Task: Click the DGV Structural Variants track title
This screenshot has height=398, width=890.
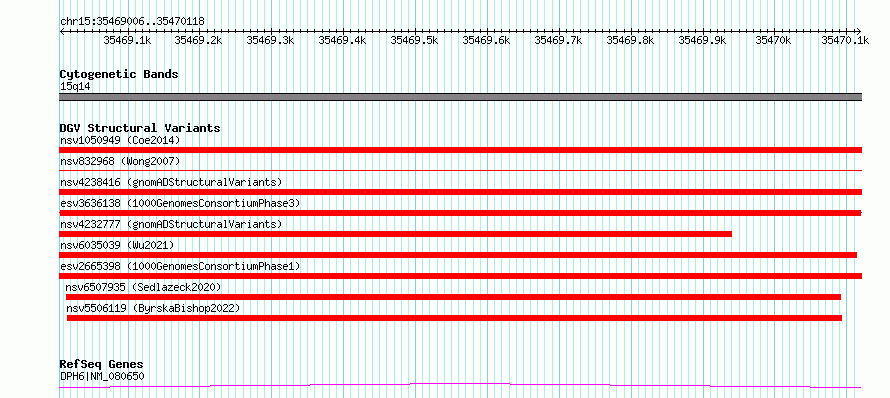Action: tap(140, 128)
